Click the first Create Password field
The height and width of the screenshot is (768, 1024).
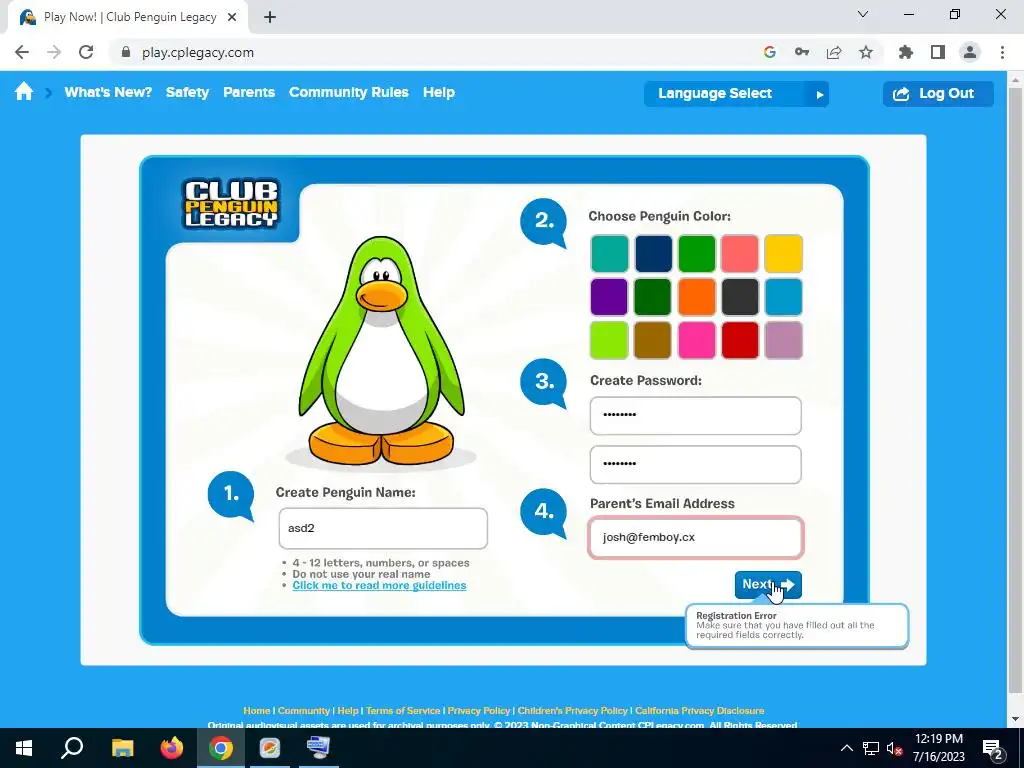click(696, 415)
